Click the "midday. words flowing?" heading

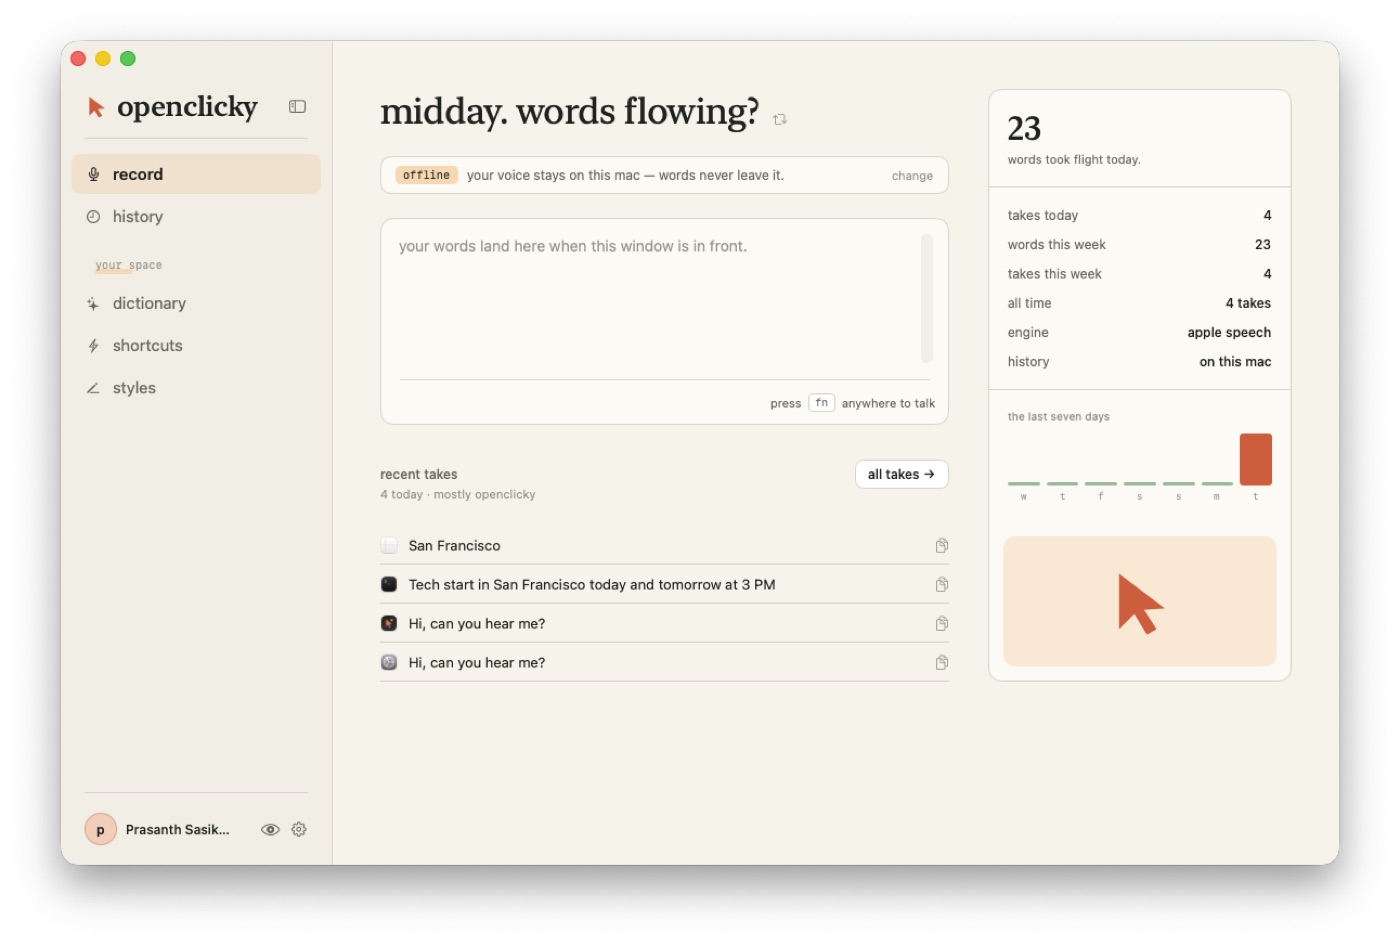(x=570, y=112)
